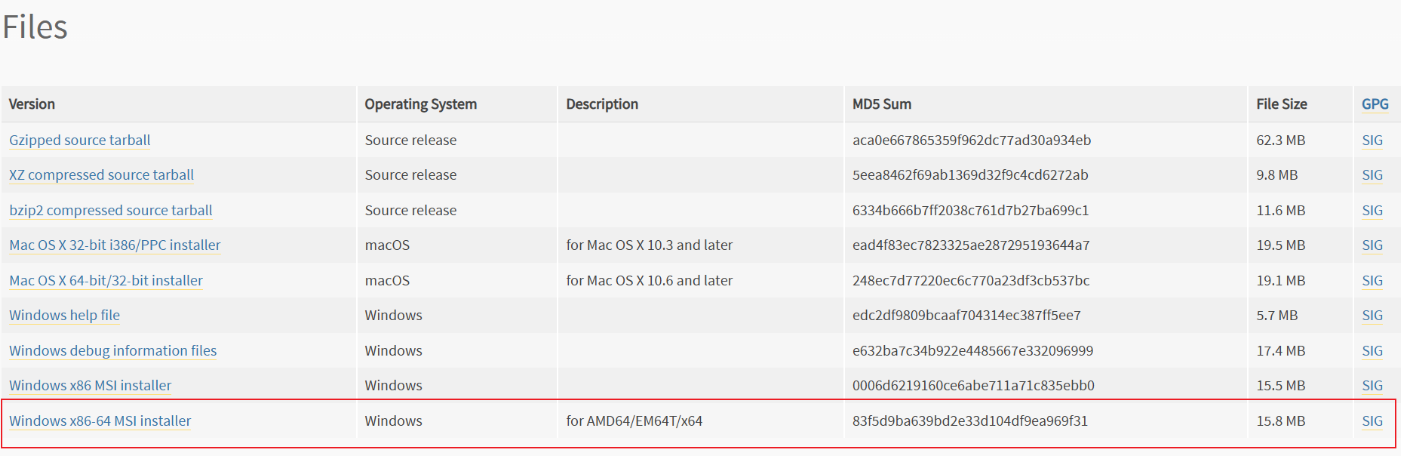This screenshot has width=1401, height=456.
Task: Click the 62.3 MB file size
Action: [1281, 140]
